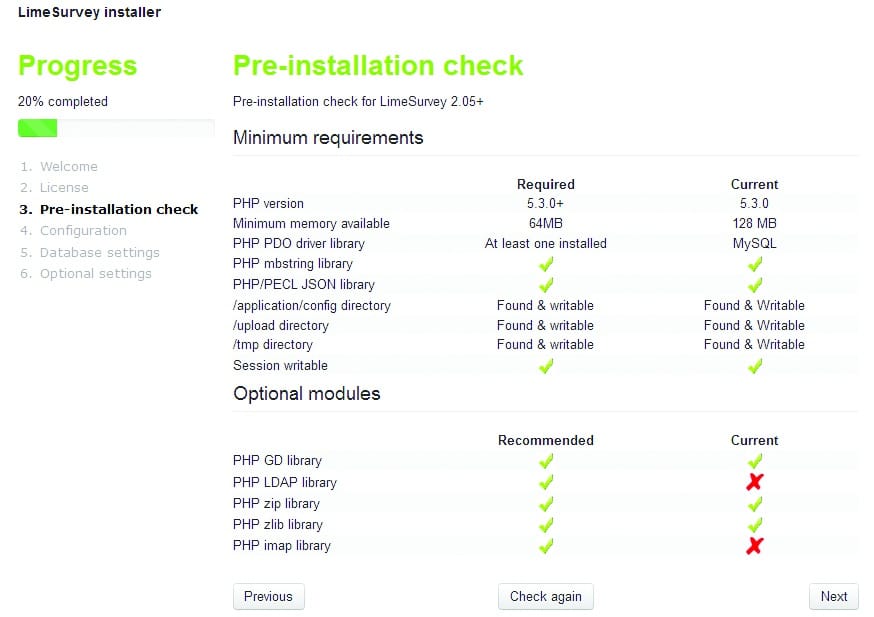Select Pre-installation check step
The height and width of the screenshot is (617, 874).
[x=118, y=209]
